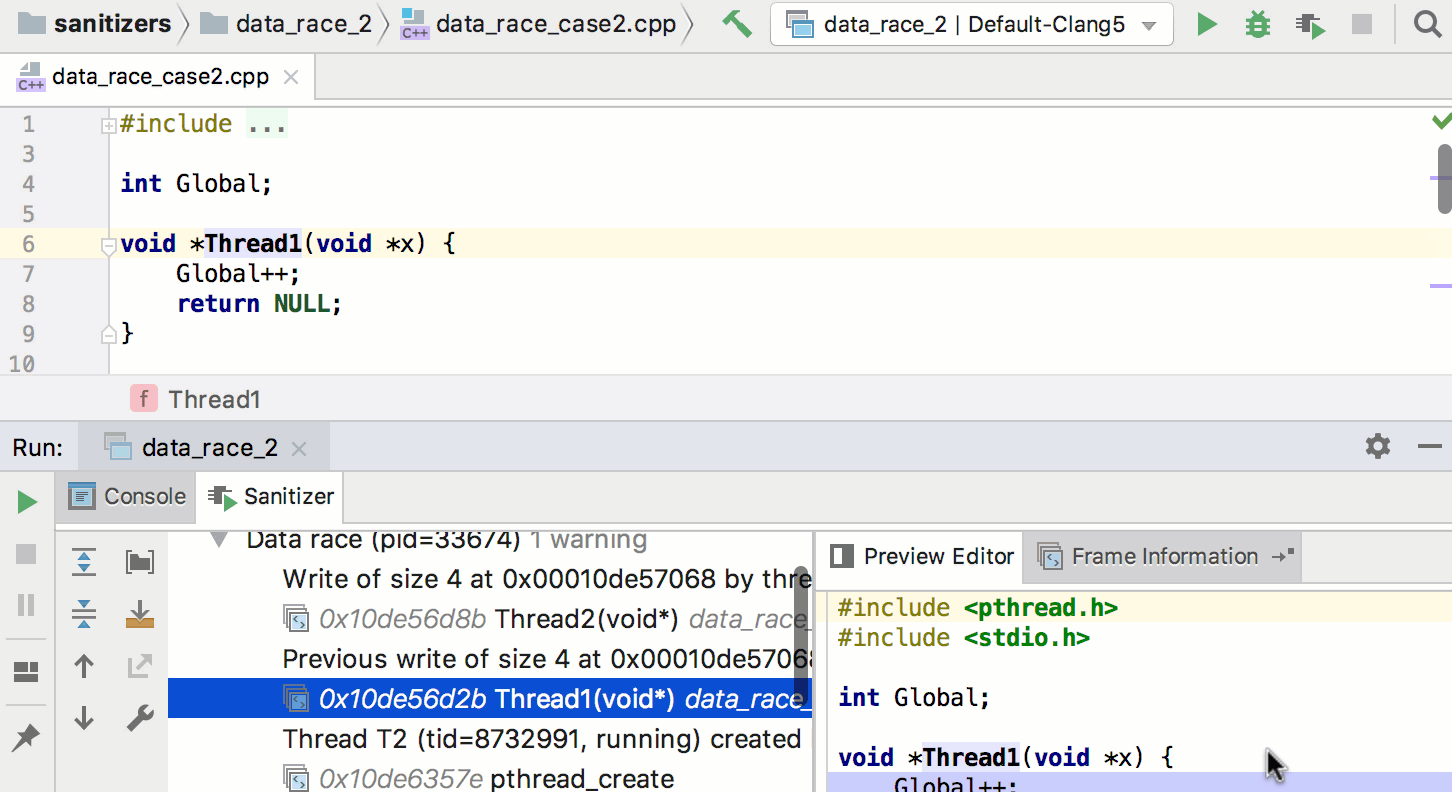The image size is (1452, 792).
Task: Click 'return NULL;' on line 8
Action: coord(260,304)
